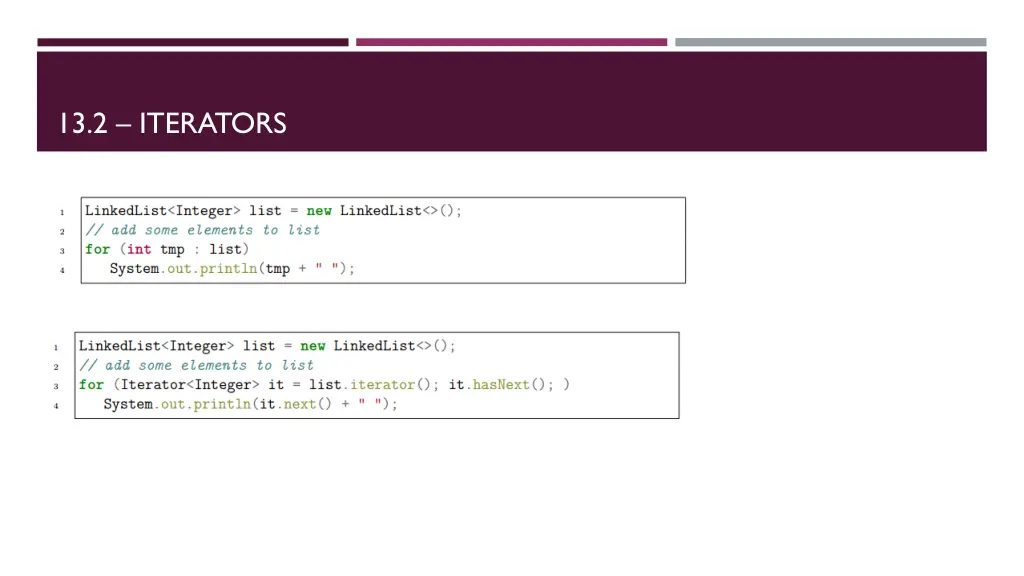This screenshot has height=576, width=1024.
Task: Click 'System.out.println(it.next()' line
Action: [250, 404]
